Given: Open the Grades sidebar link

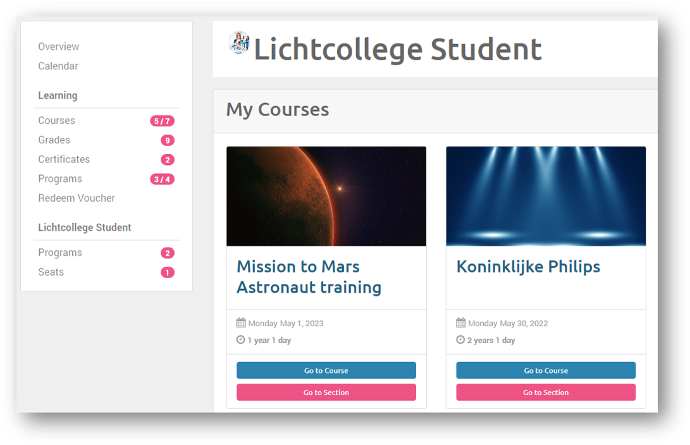Looking at the screenshot, I should point(54,140).
